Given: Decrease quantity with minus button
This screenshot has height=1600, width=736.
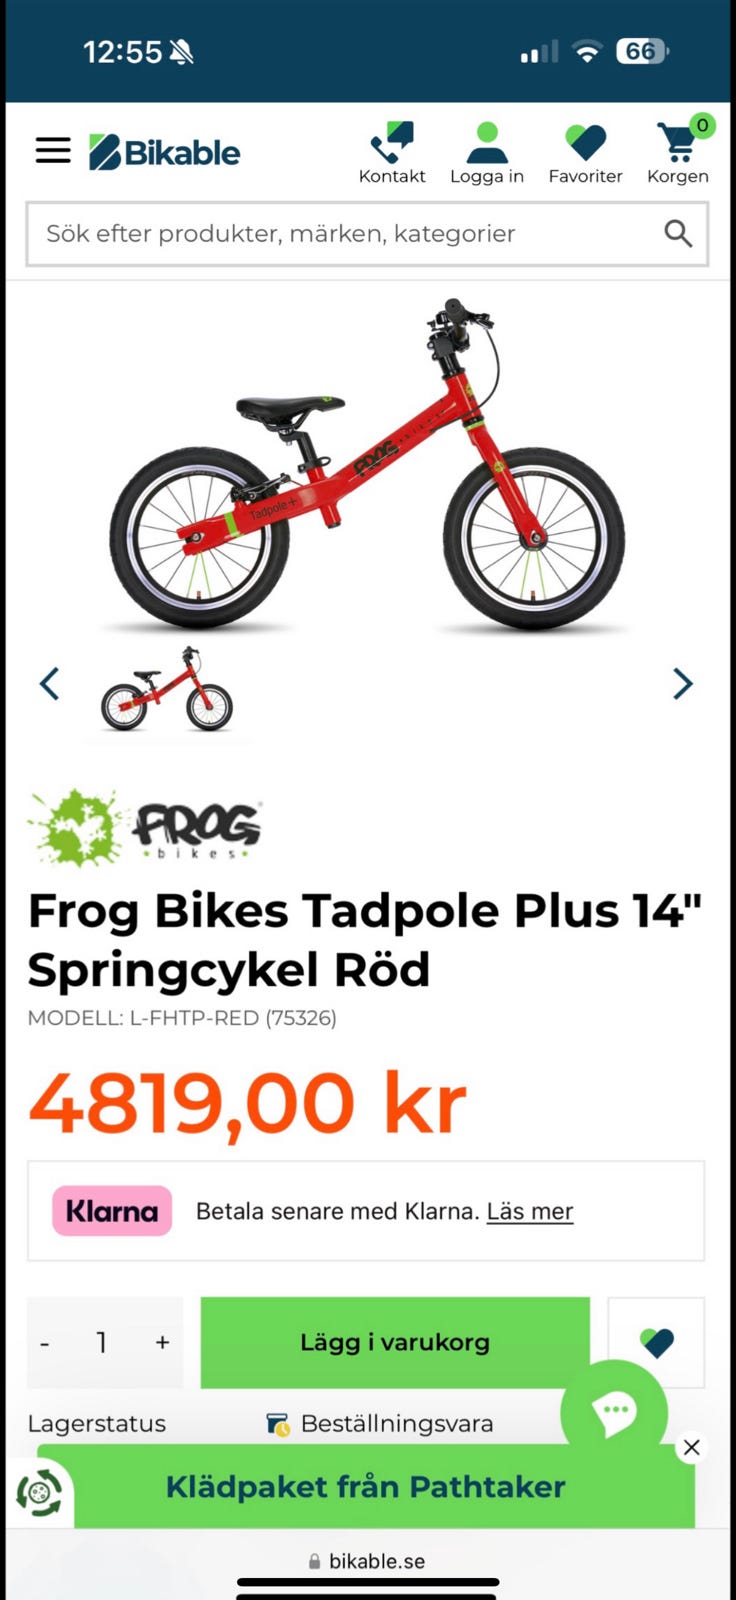Looking at the screenshot, I should click(x=44, y=1343).
